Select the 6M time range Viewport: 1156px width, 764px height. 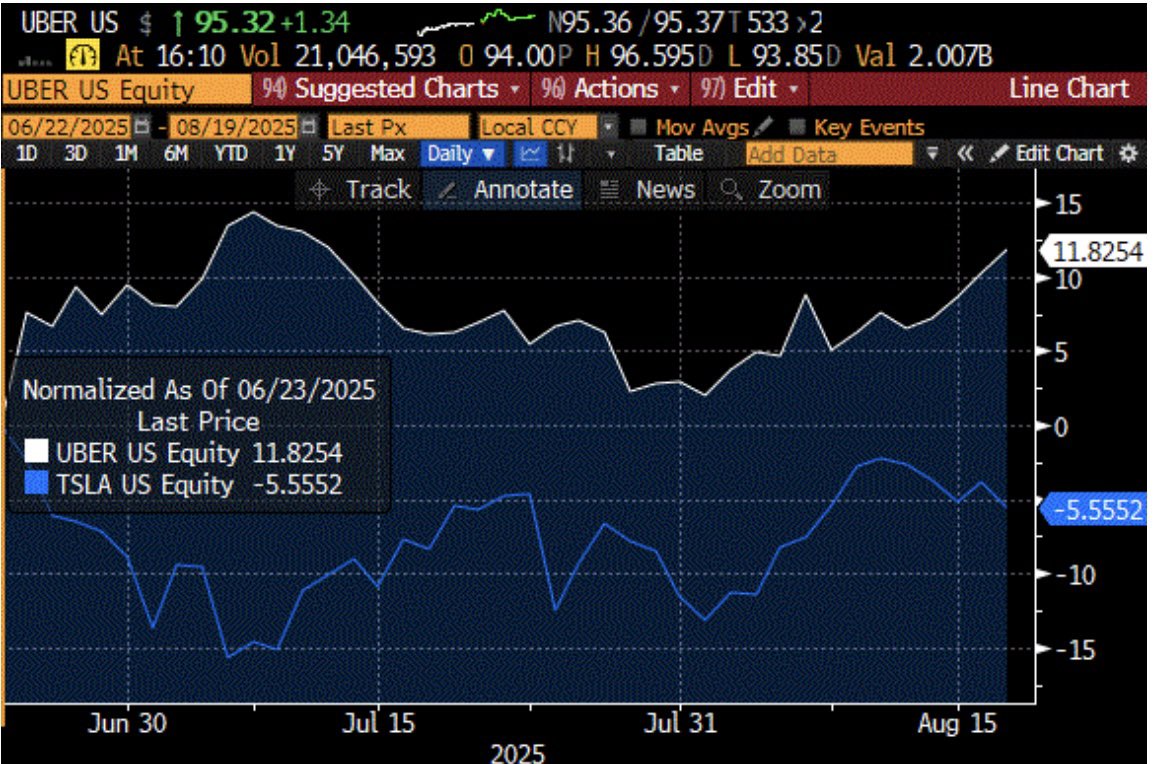coord(175,154)
